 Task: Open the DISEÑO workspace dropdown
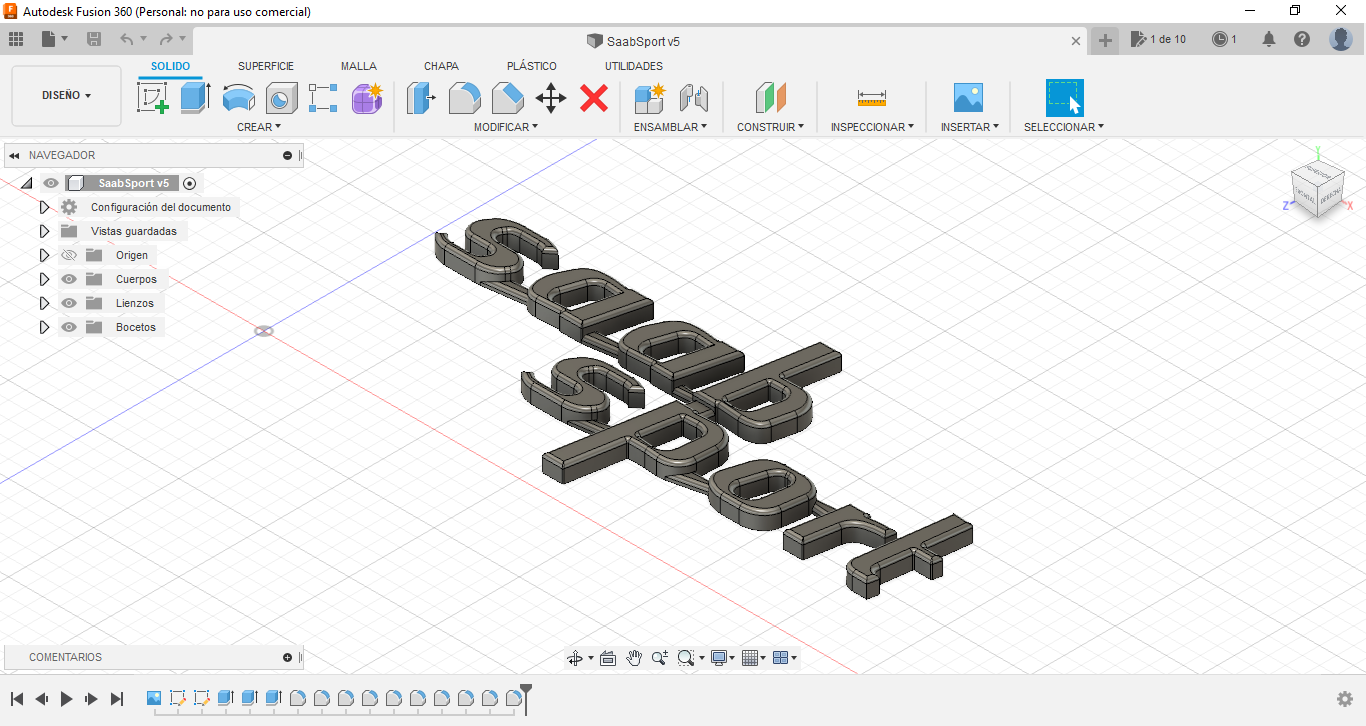coord(66,96)
